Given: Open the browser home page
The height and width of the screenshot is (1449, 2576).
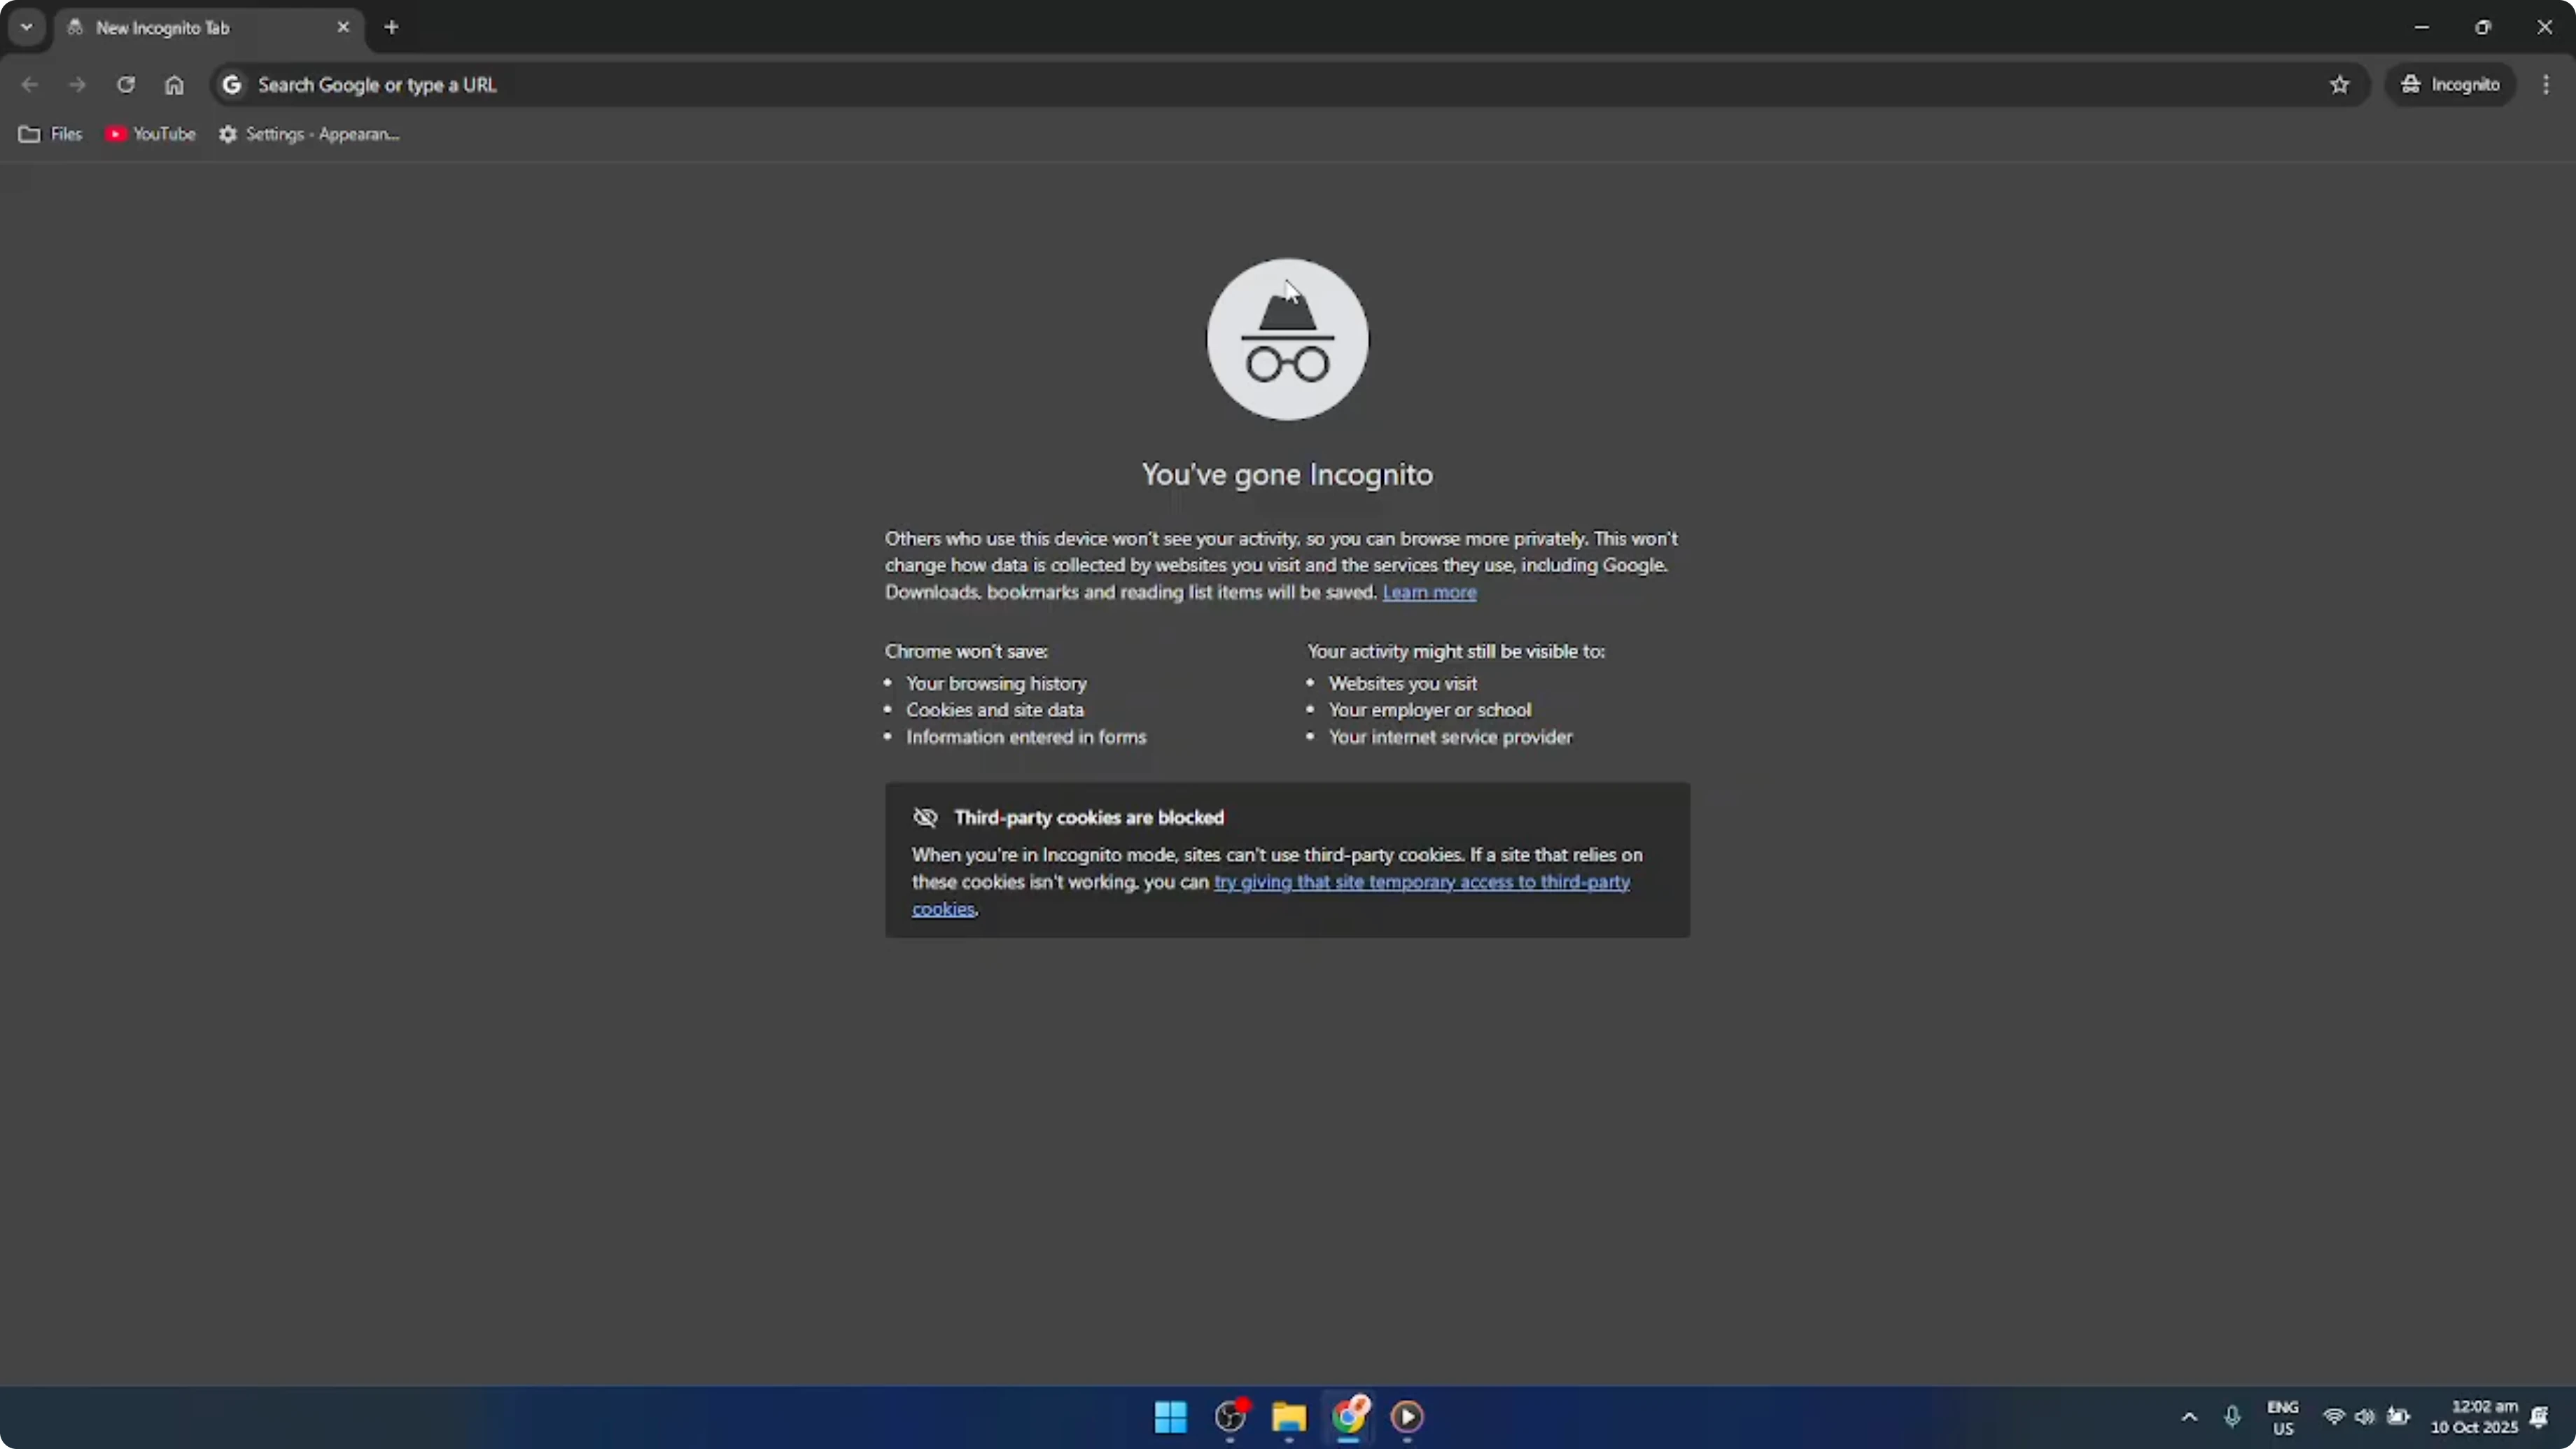Looking at the screenshot, I should [x=174, y=85].
